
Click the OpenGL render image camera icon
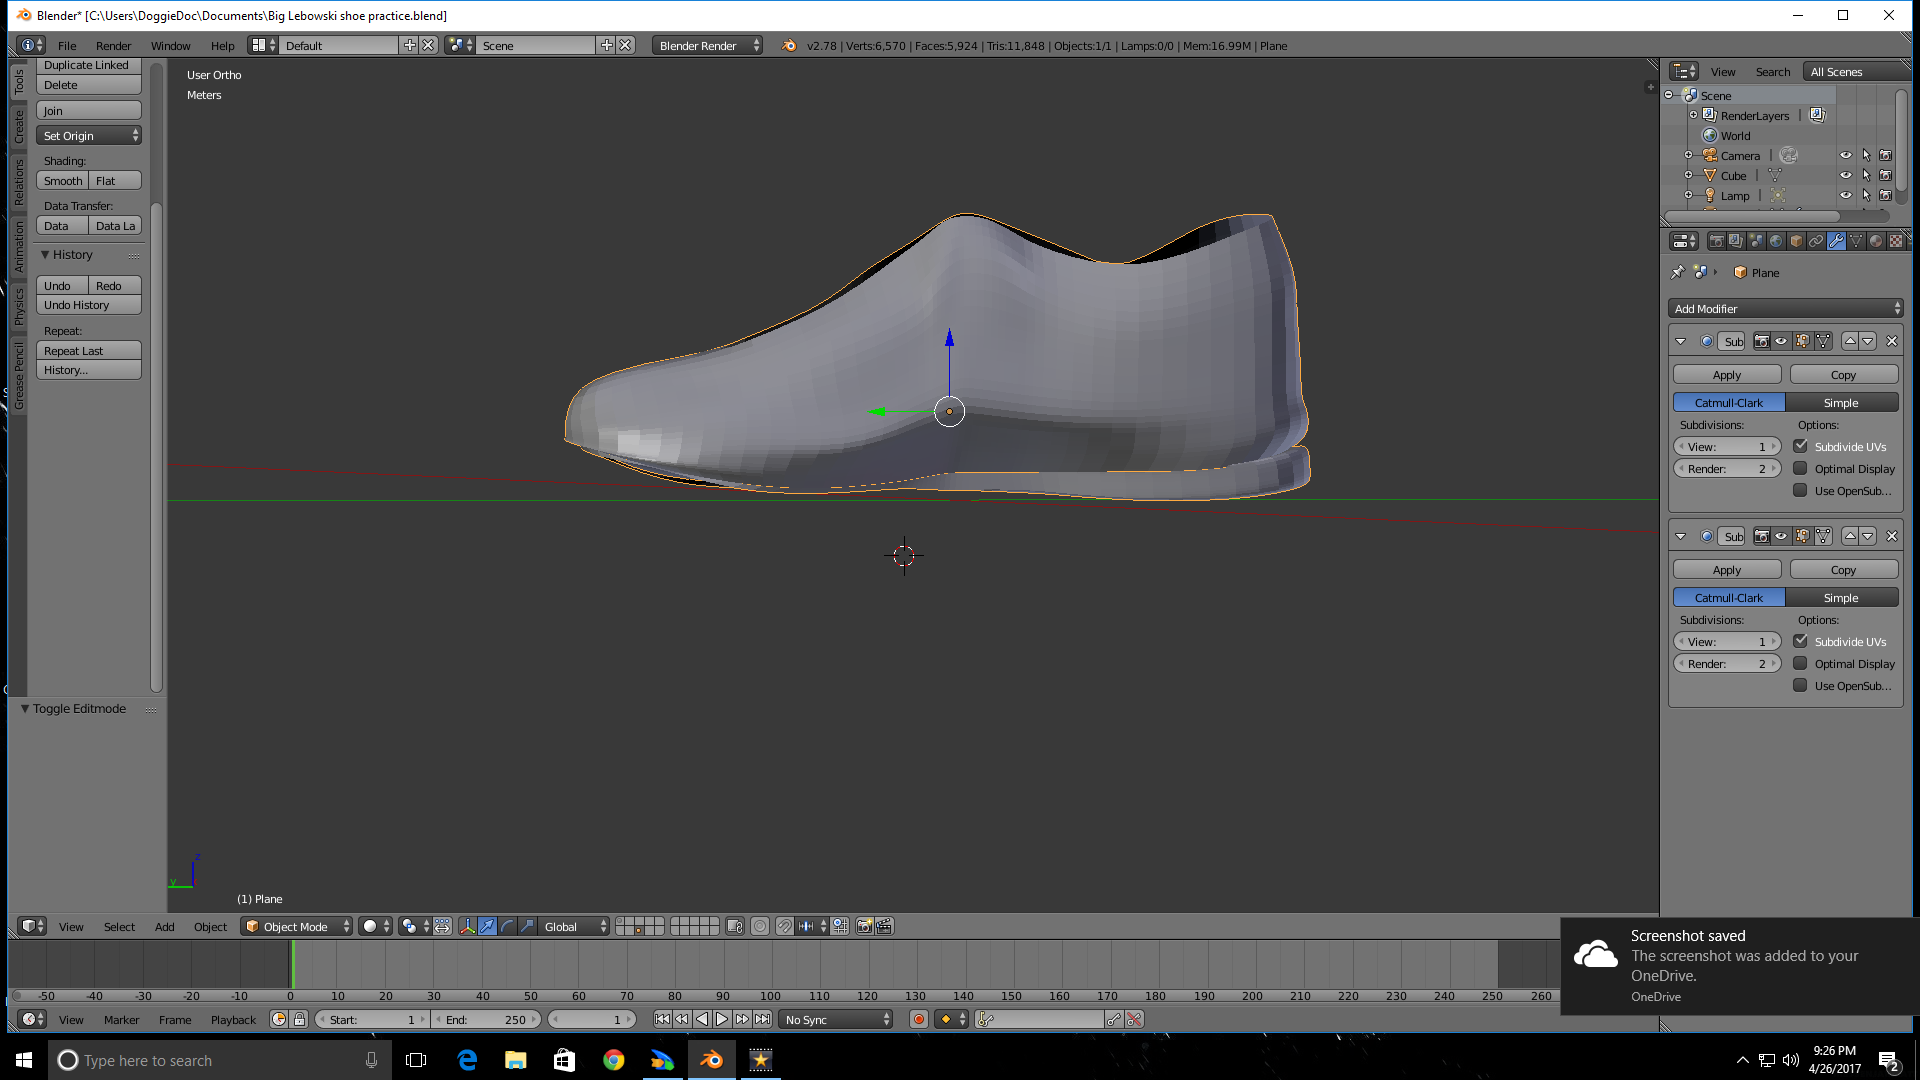tap(865, 927)
